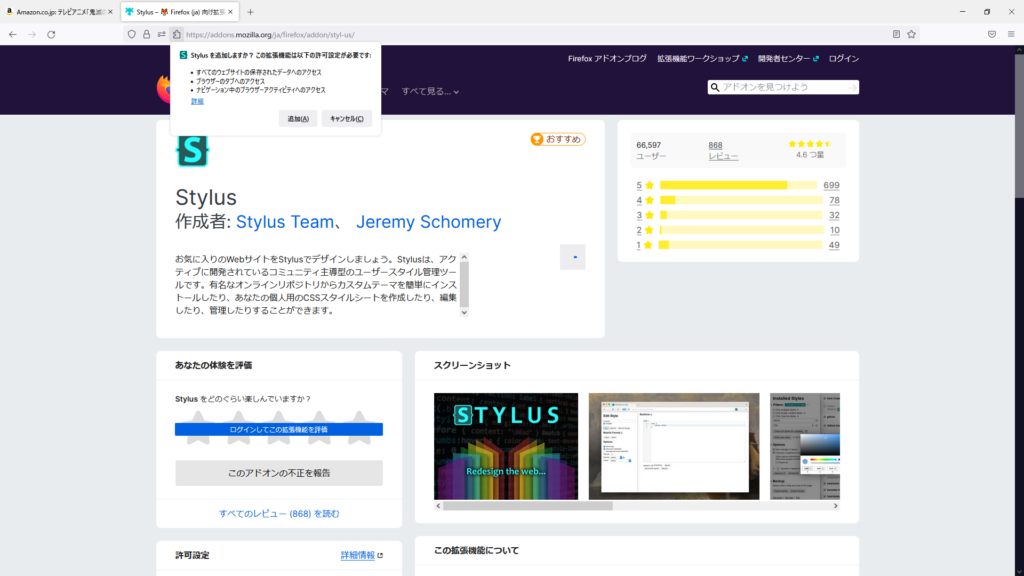The height and width of the screenshot is (576, 1024).
Task: Open reader view icon in the address bar
Action: click(896, 34)
